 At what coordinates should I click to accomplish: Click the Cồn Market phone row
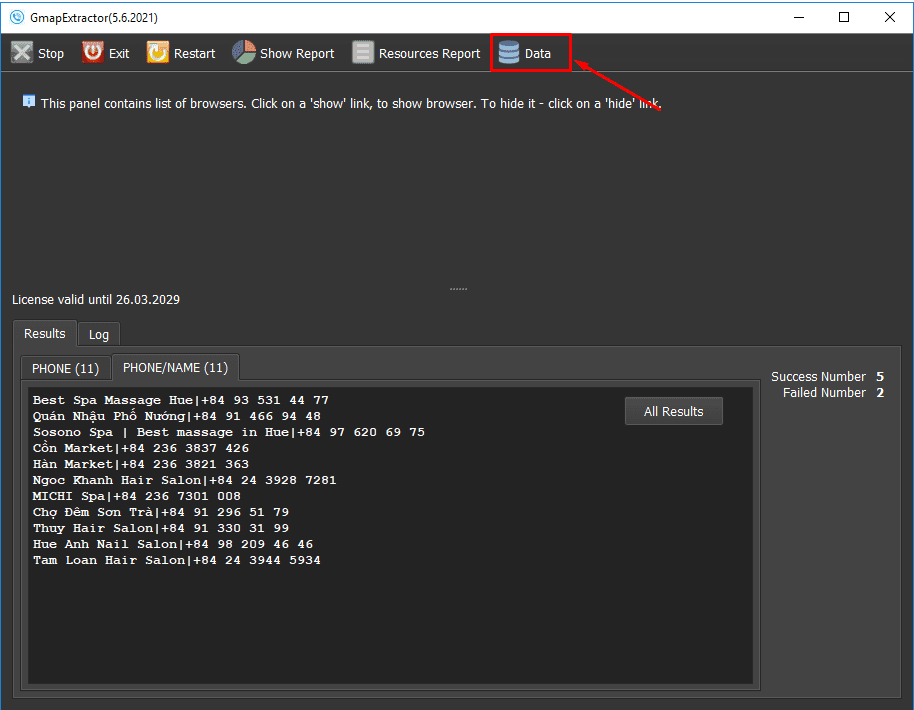[x=140, y=448]
